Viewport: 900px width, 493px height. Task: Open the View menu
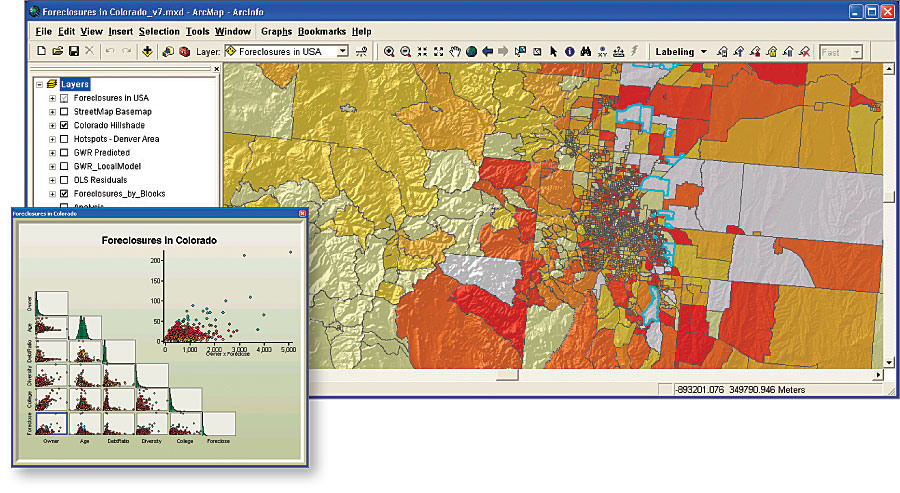(x=91, y=32)
